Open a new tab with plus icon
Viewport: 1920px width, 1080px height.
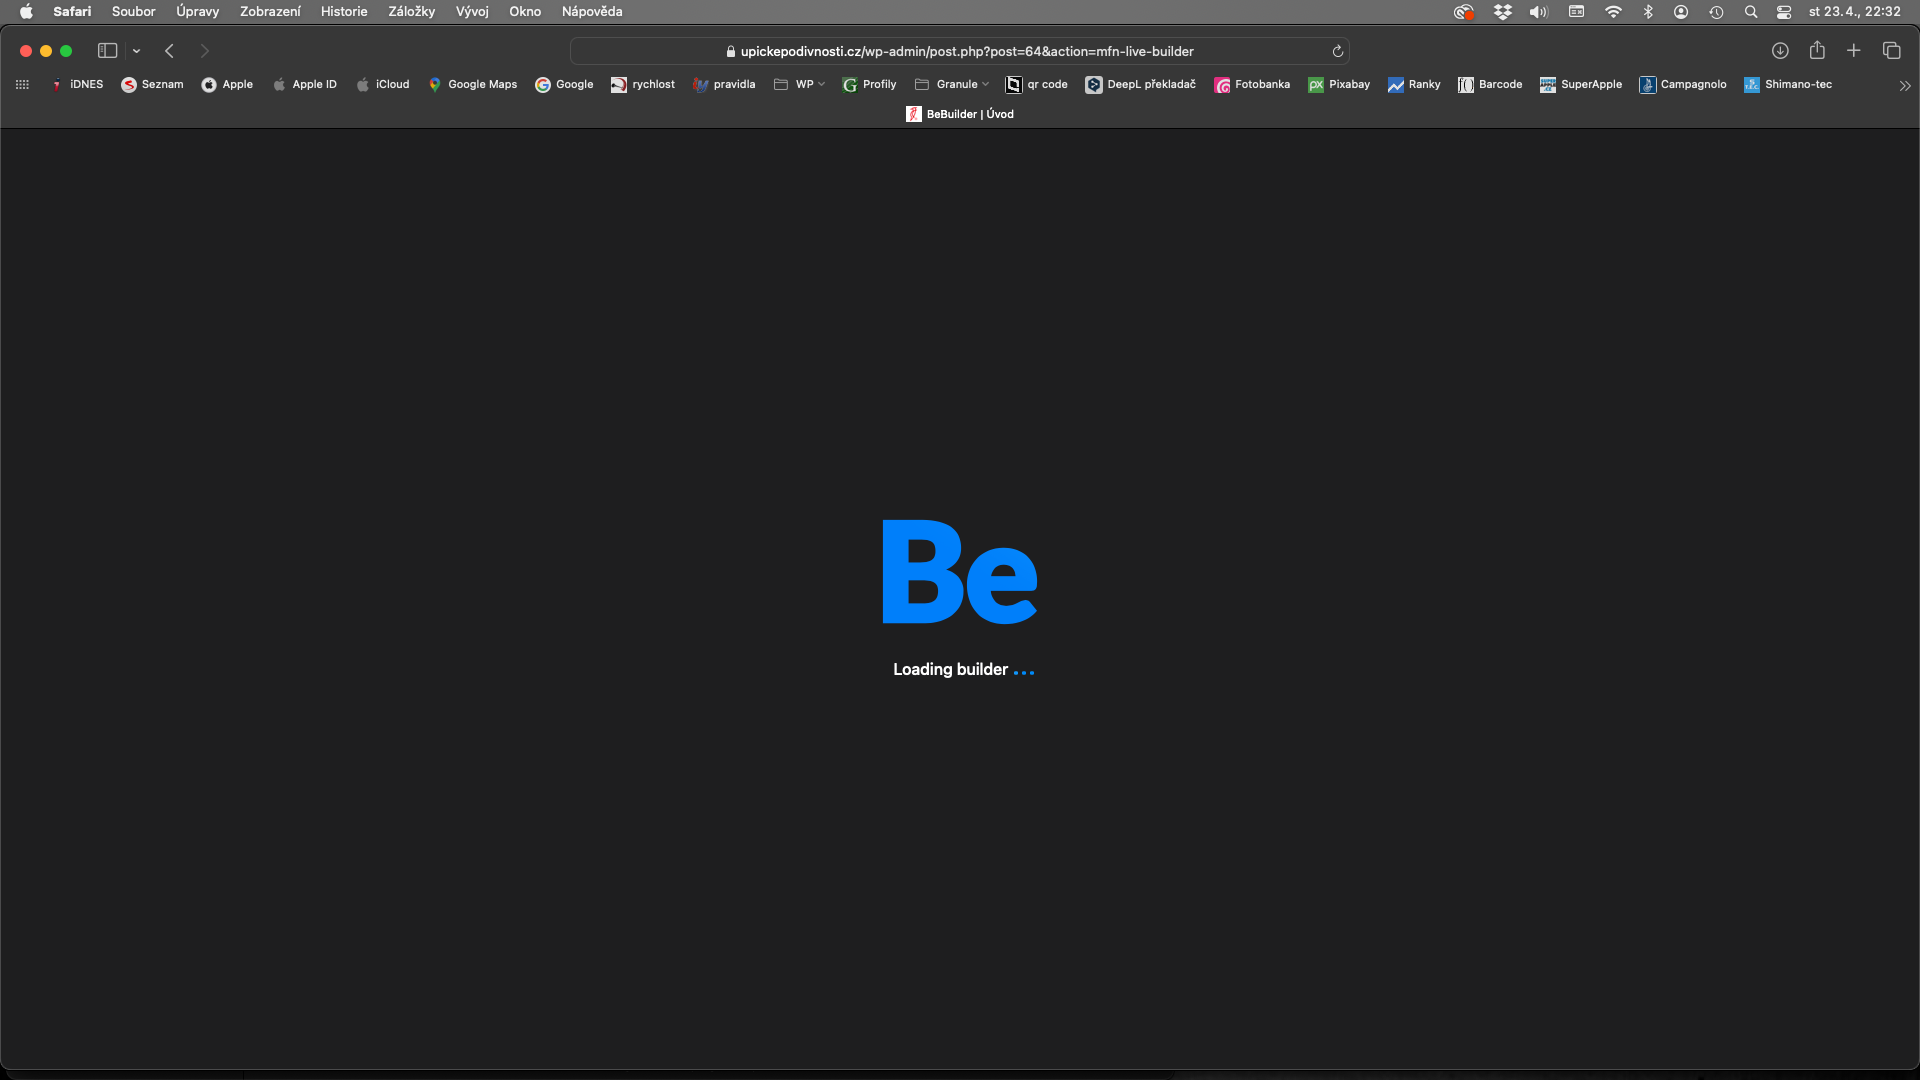[1853, 51]
